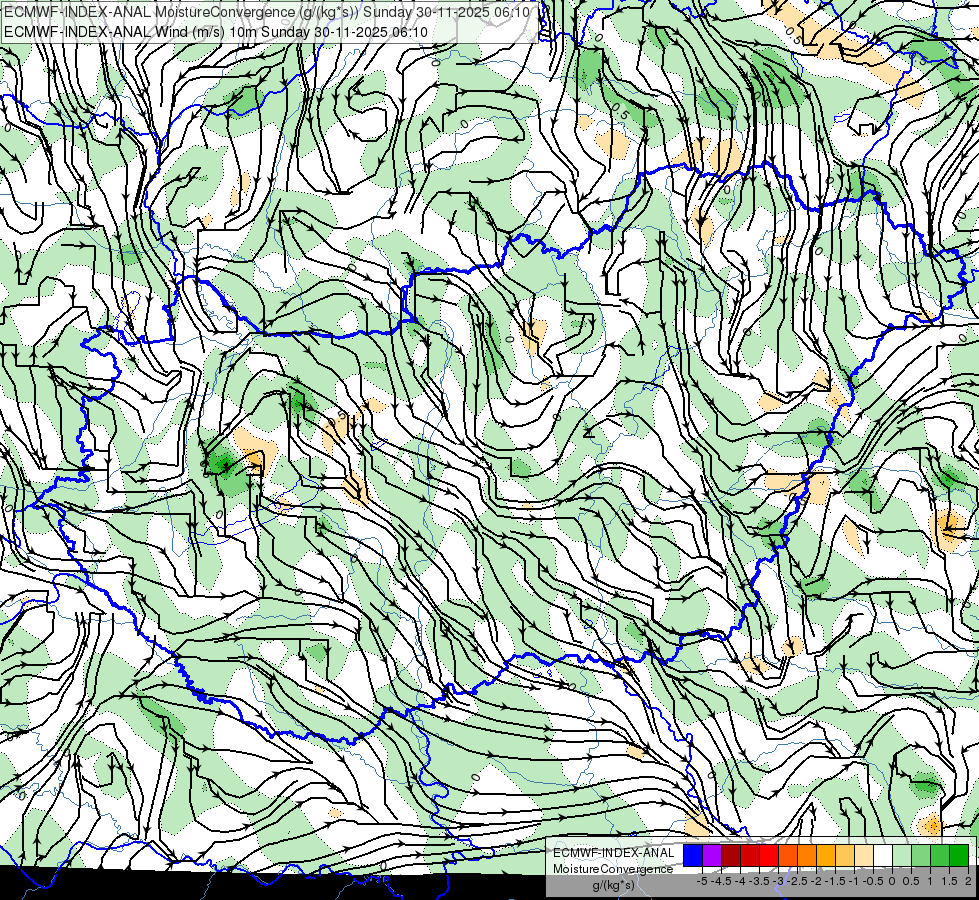Click the amber swatch above -1.5
The height and width of the screenshot is (900, 979).
[825, 856]
